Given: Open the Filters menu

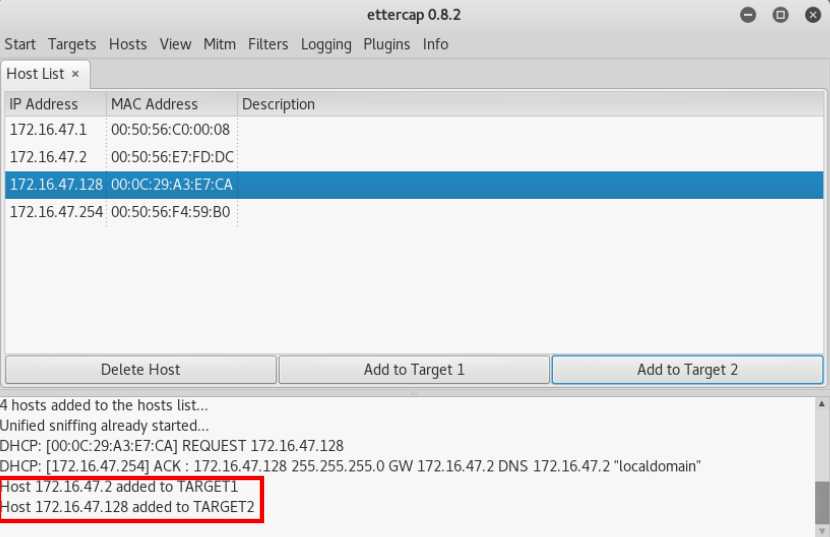Looking at the screenshot, I should (x=268, y=44).
